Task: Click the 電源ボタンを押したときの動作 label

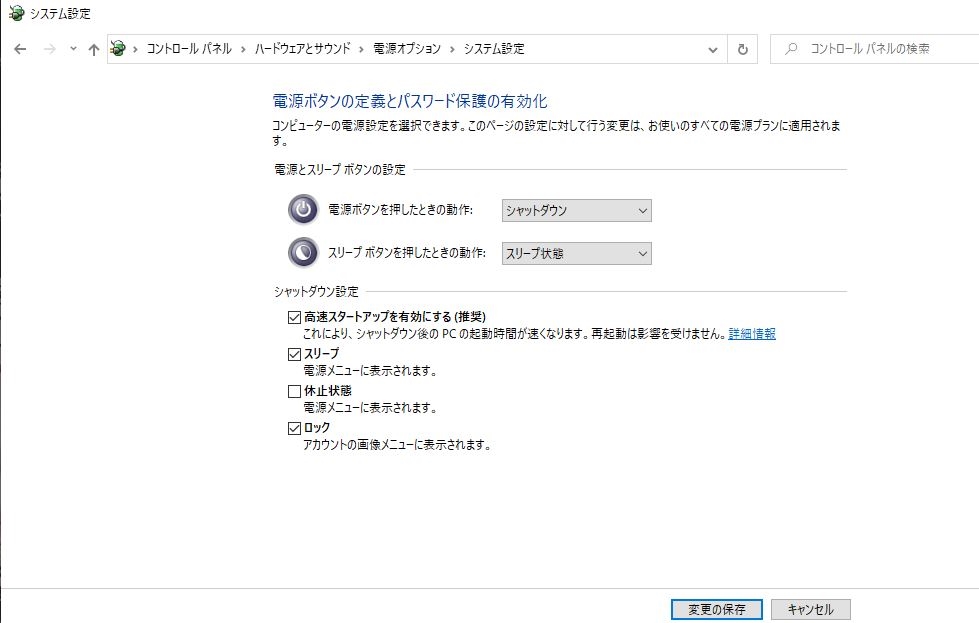Action: (x=400, y=210)
